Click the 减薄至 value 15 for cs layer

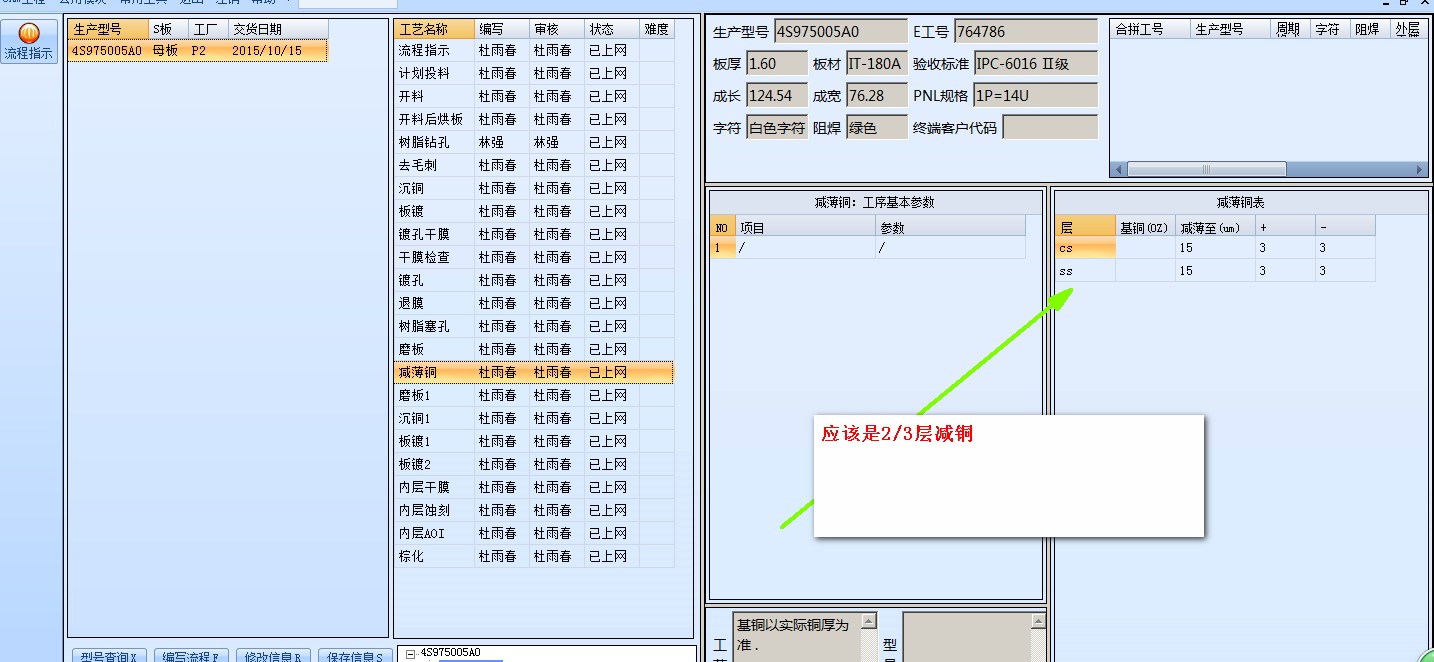[1215, 248]
